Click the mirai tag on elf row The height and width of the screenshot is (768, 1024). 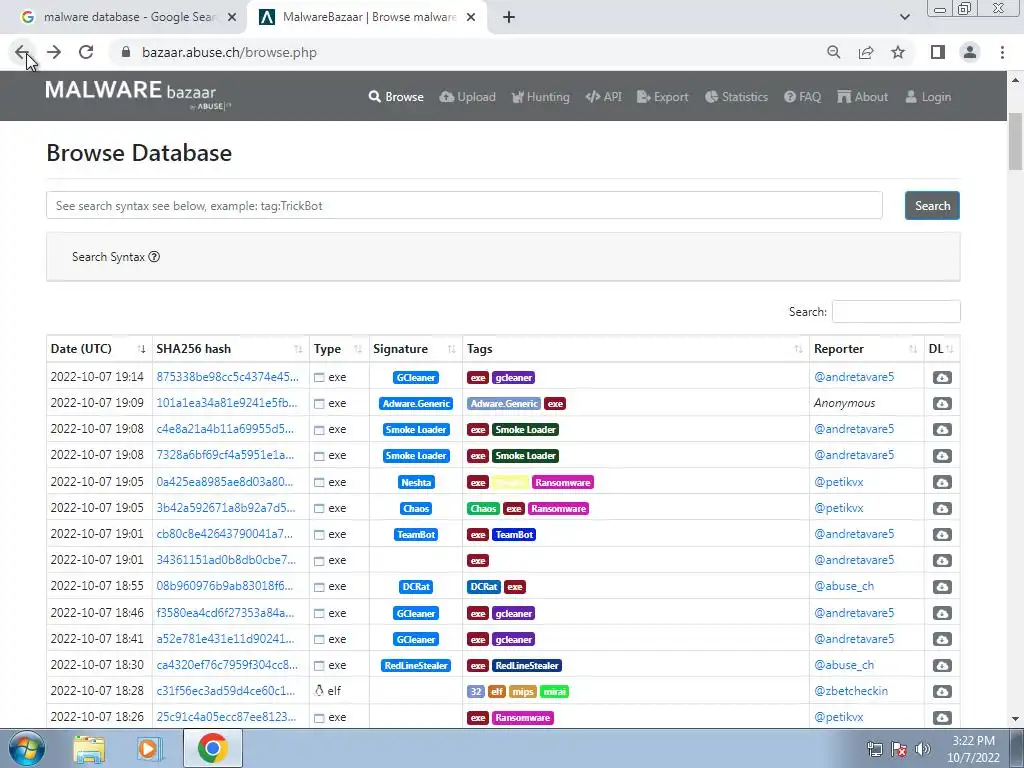pyautogui.click(x=554, y=692)
